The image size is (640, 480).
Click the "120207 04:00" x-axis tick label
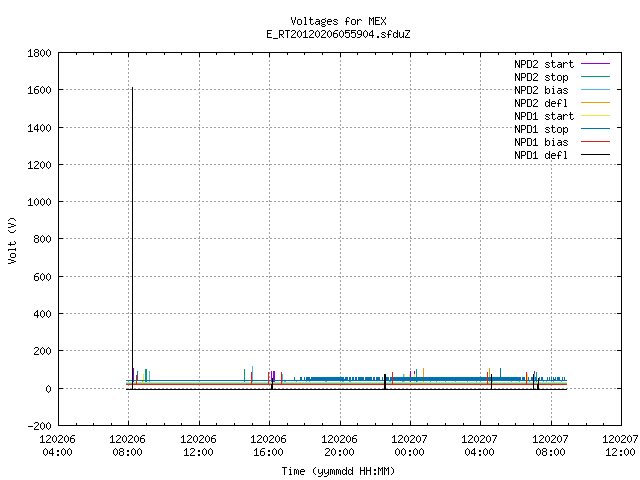coord(479,446)
